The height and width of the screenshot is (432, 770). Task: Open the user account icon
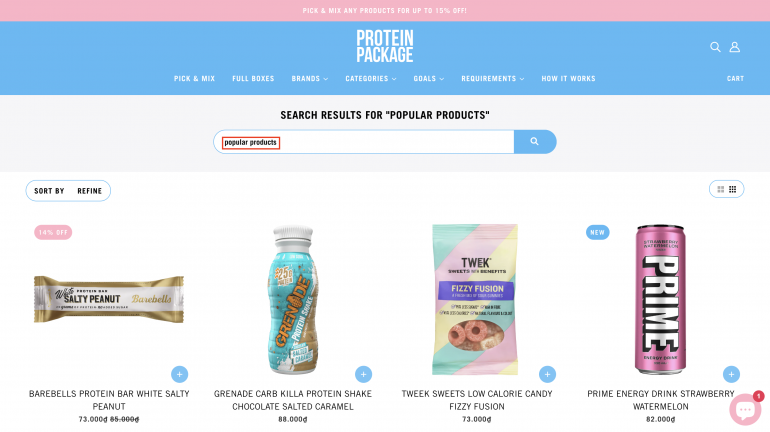pos(735,47)
